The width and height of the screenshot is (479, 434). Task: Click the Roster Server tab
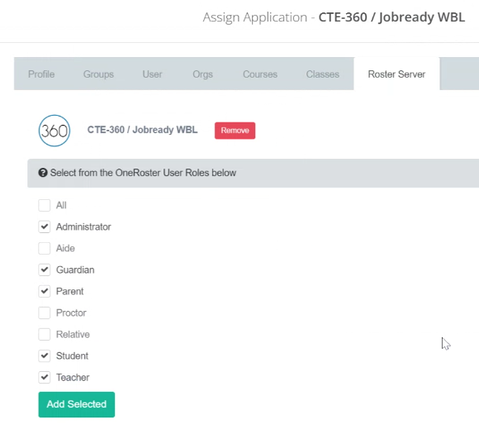point(397,74)
